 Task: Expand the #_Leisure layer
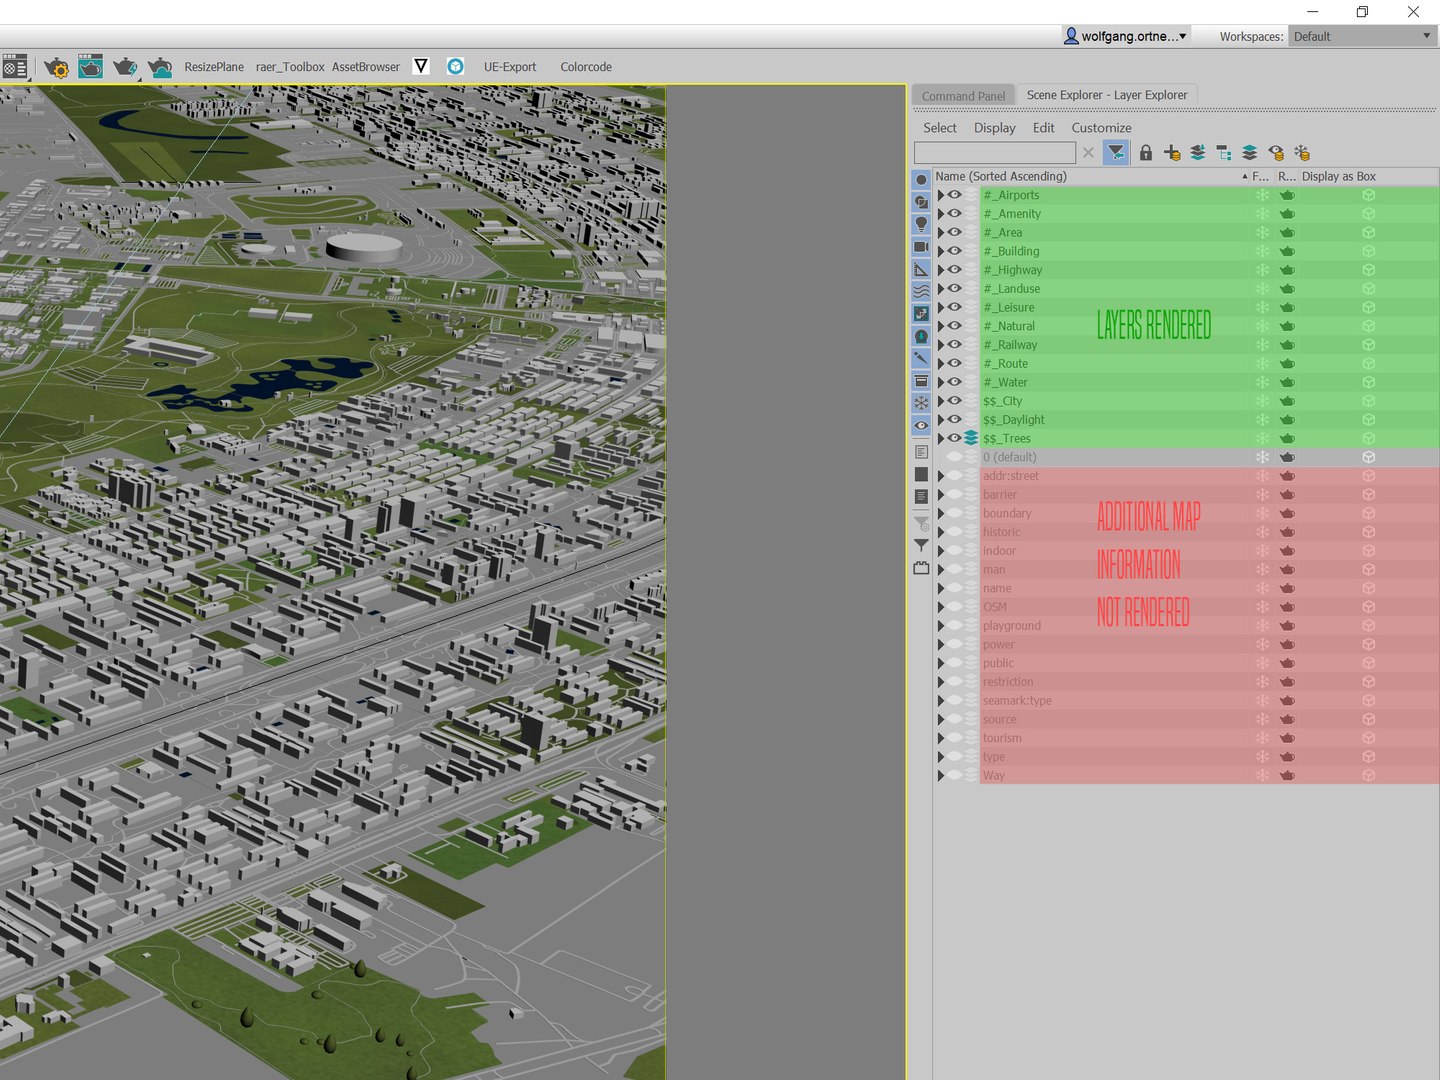(x=940, y=307)
